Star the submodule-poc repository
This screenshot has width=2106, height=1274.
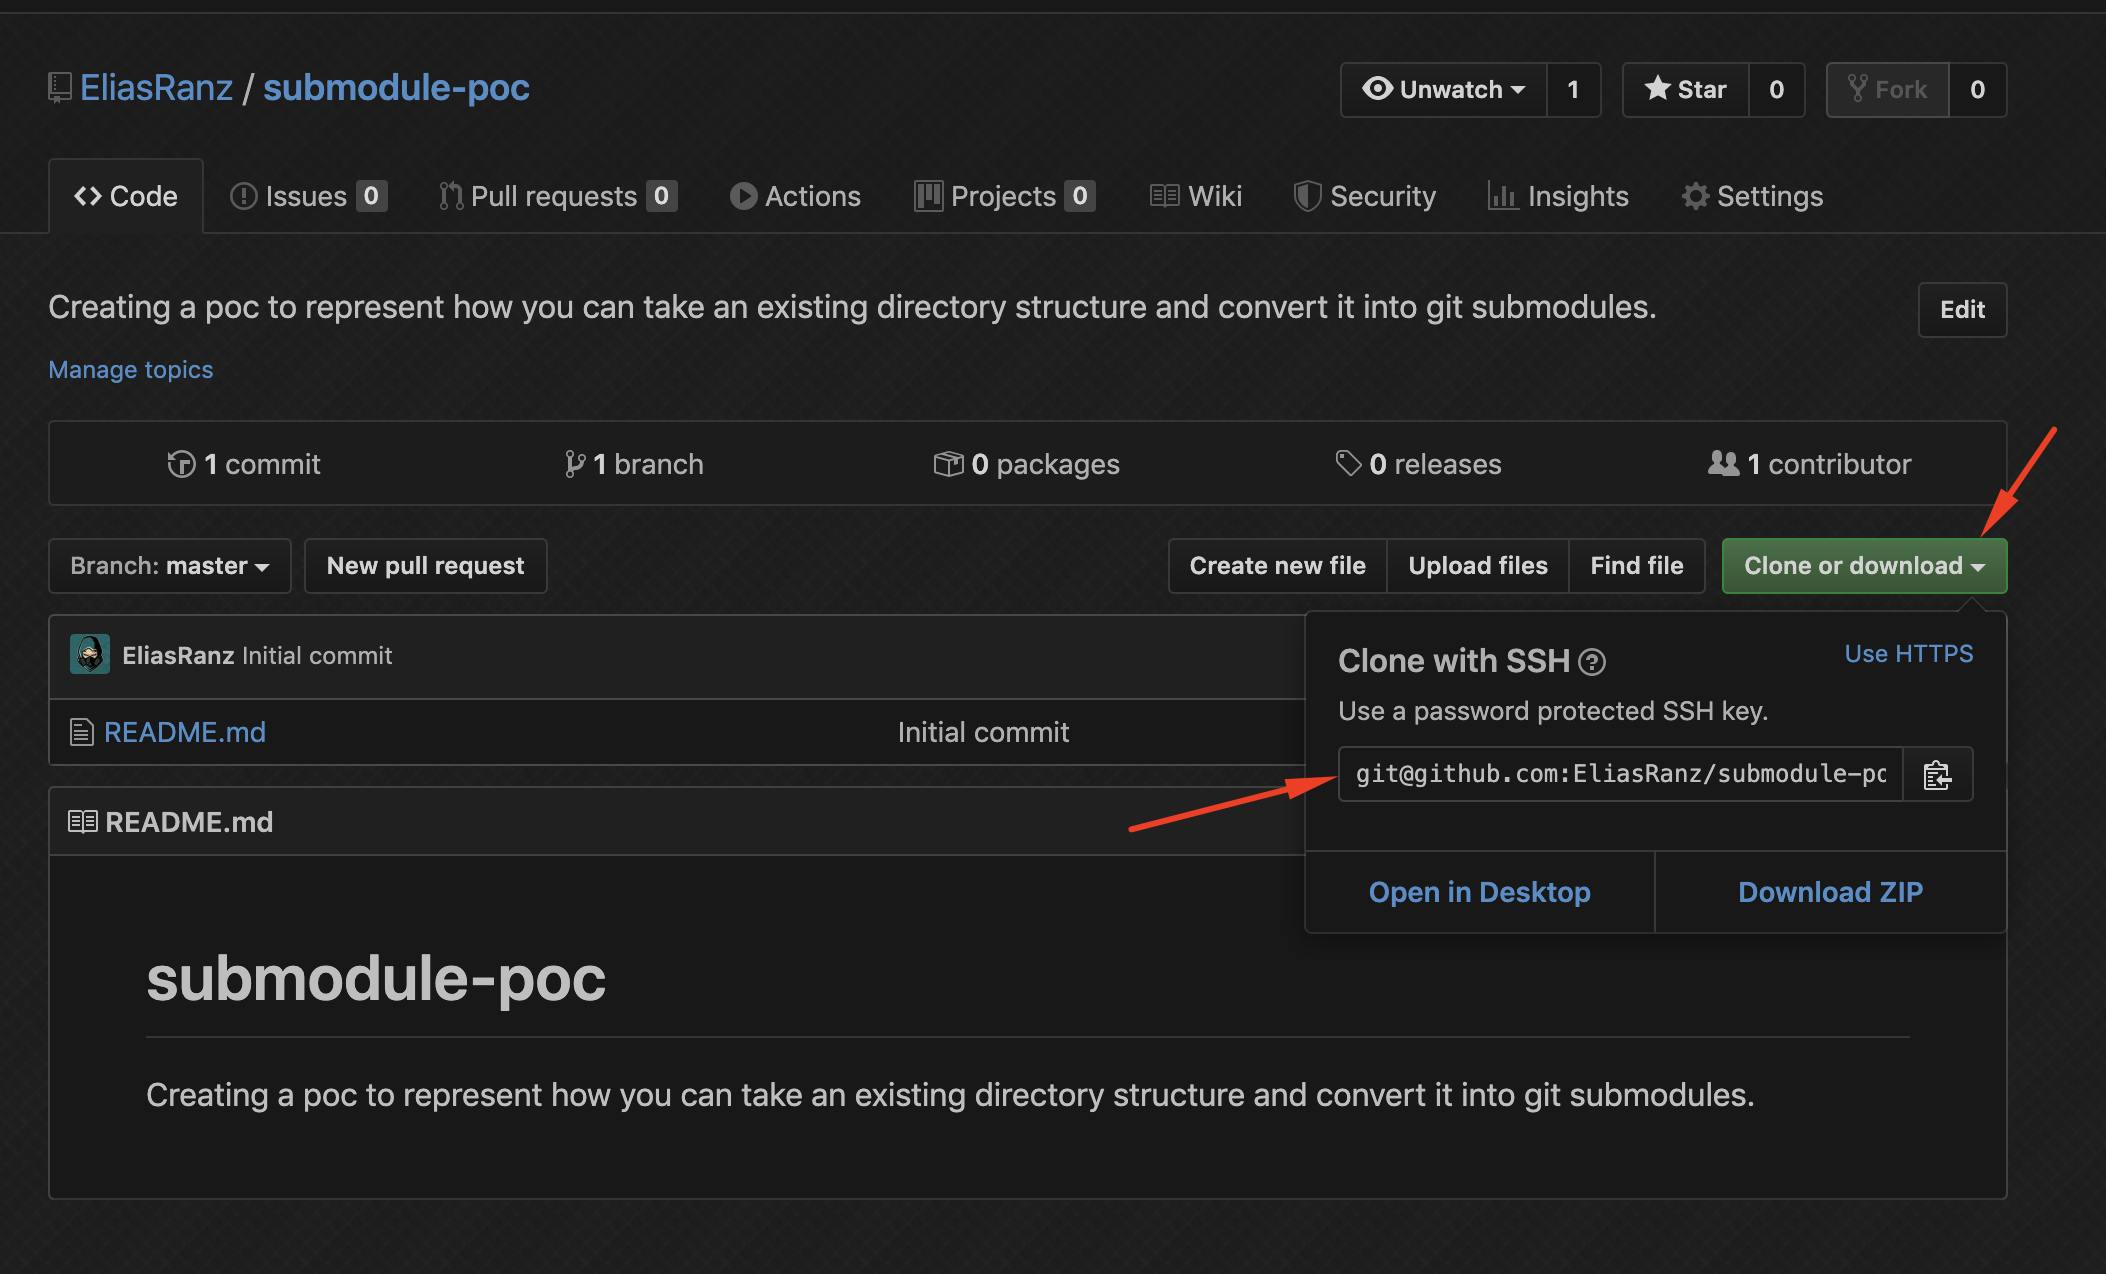coord(1686,90)
